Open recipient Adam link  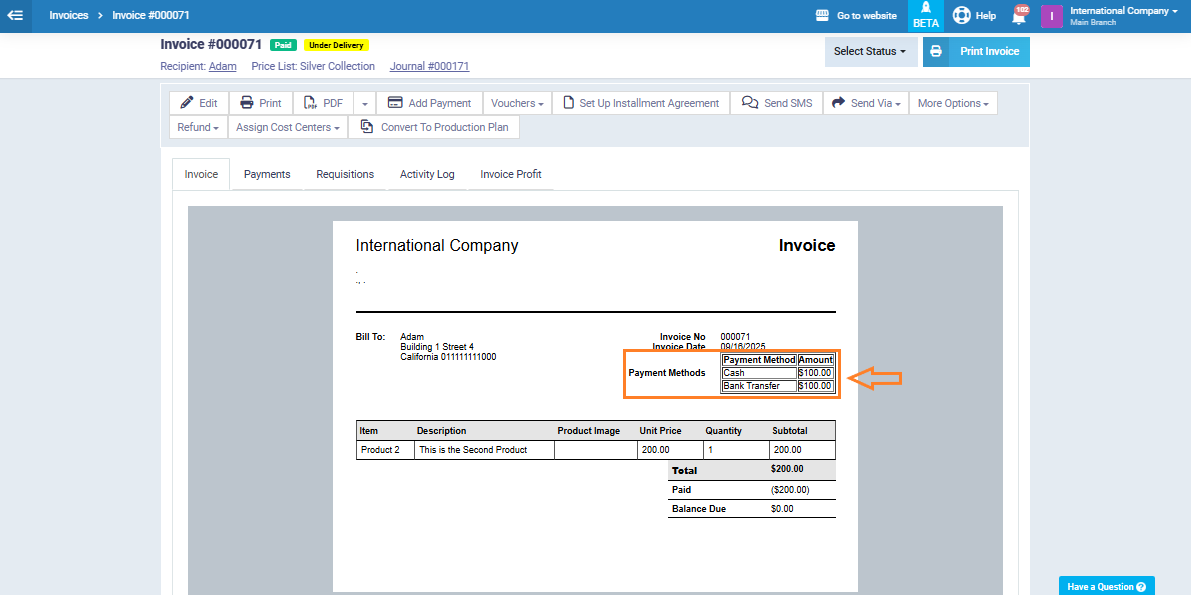[222, 67]
